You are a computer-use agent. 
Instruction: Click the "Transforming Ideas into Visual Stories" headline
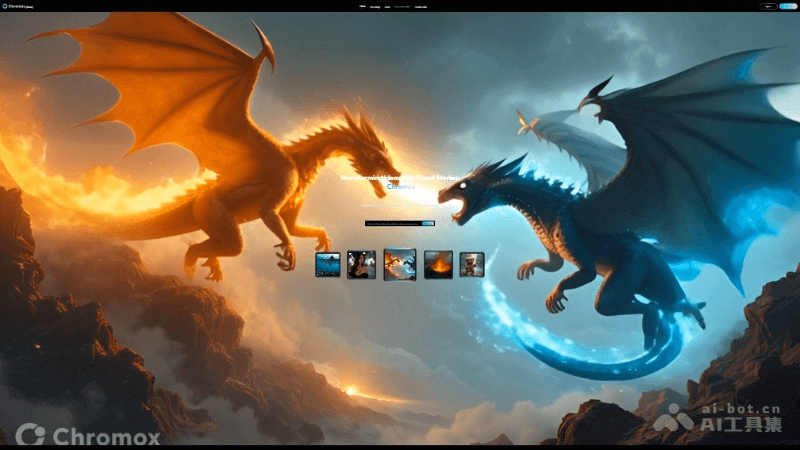click(400, 178)
